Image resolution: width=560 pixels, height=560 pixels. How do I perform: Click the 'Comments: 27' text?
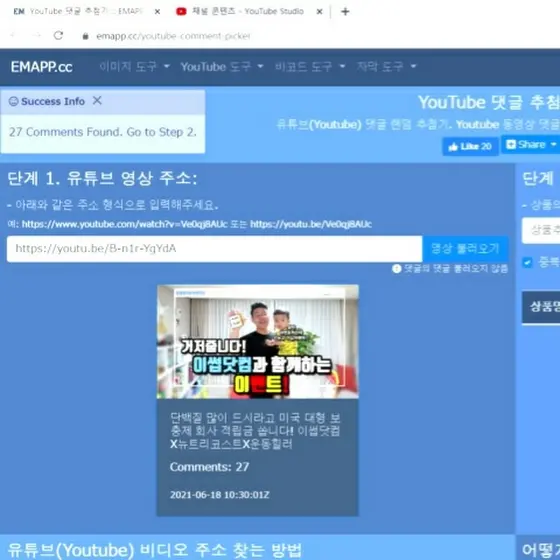[x=209, y=467]
